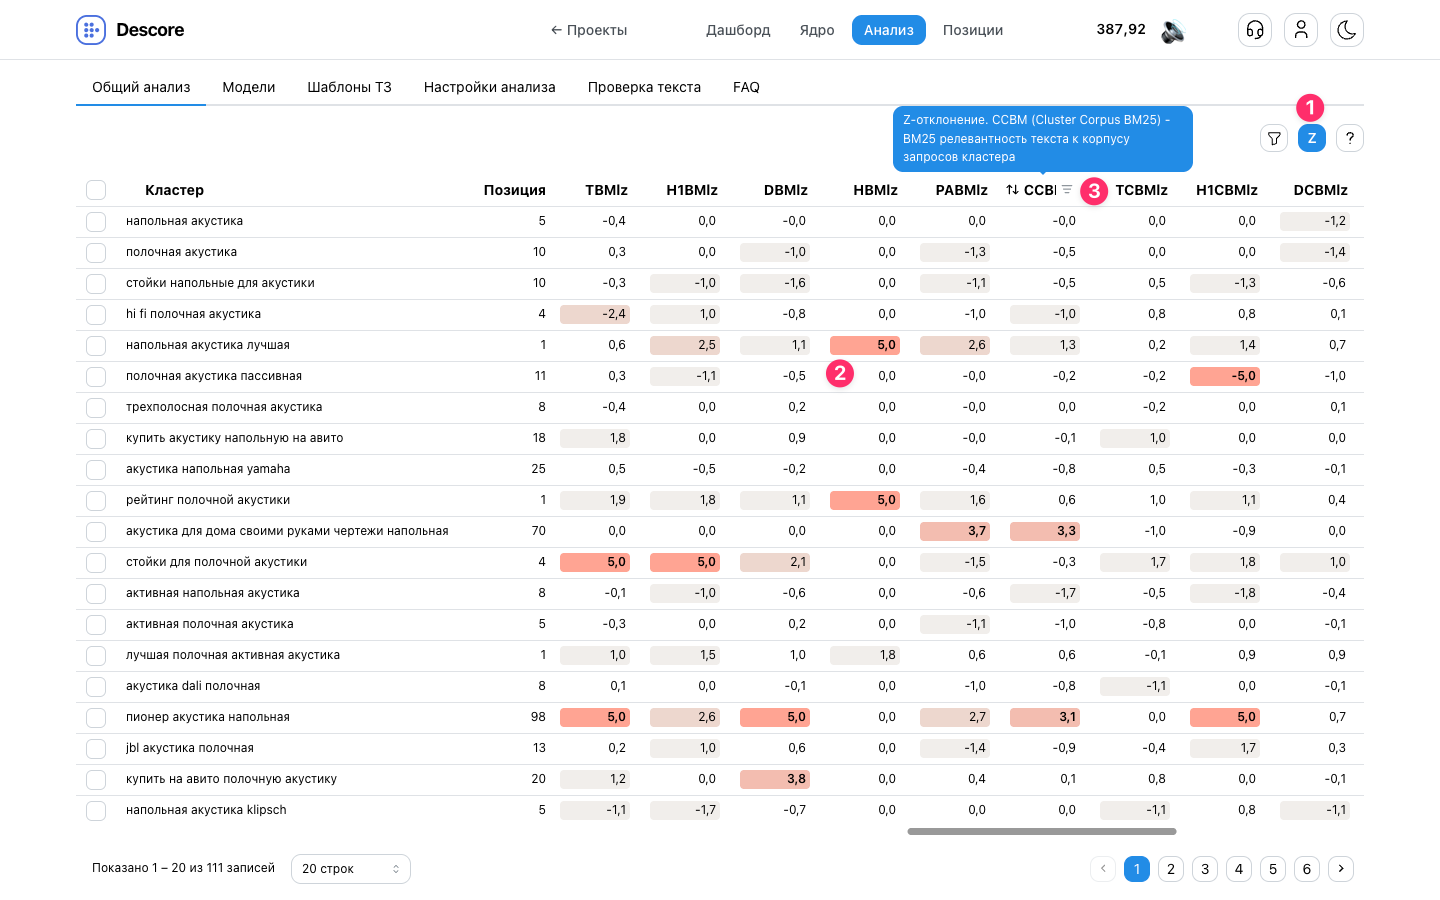Screen dimensions: 1440x900
Task: Open the Позиции section
Action: (x=973, y=30)
